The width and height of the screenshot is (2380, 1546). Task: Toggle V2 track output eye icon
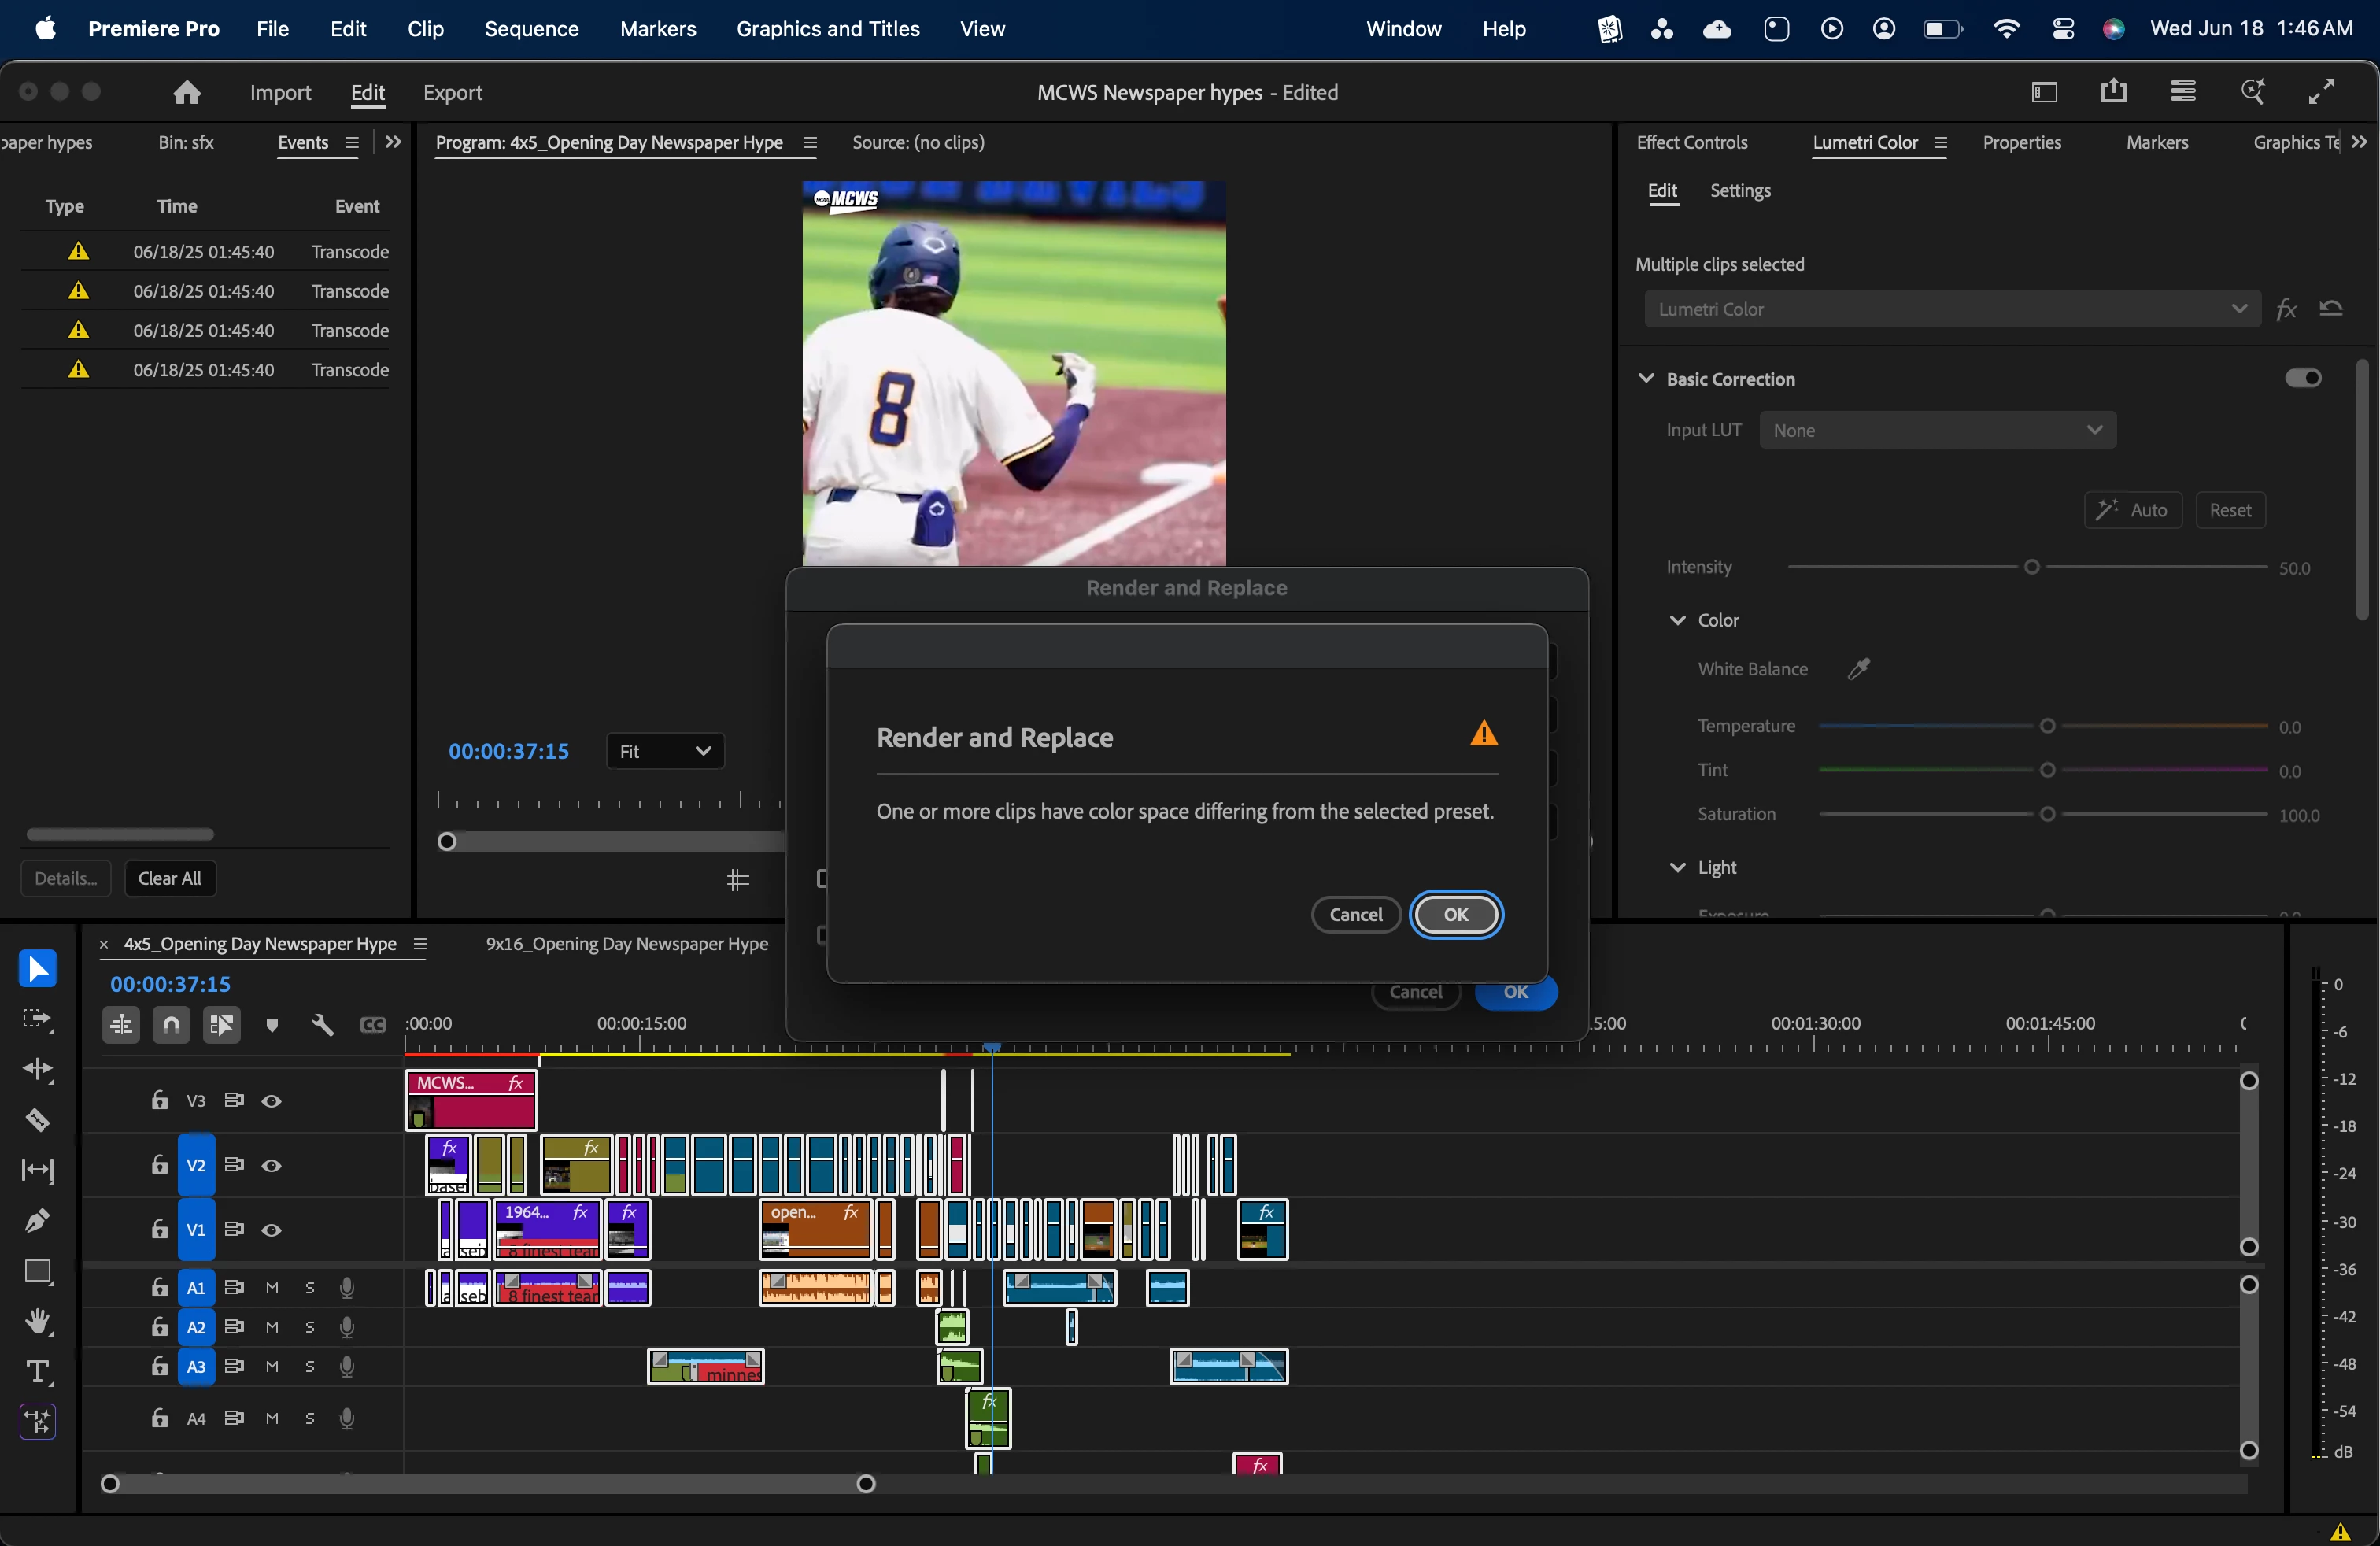(271, 1165)
